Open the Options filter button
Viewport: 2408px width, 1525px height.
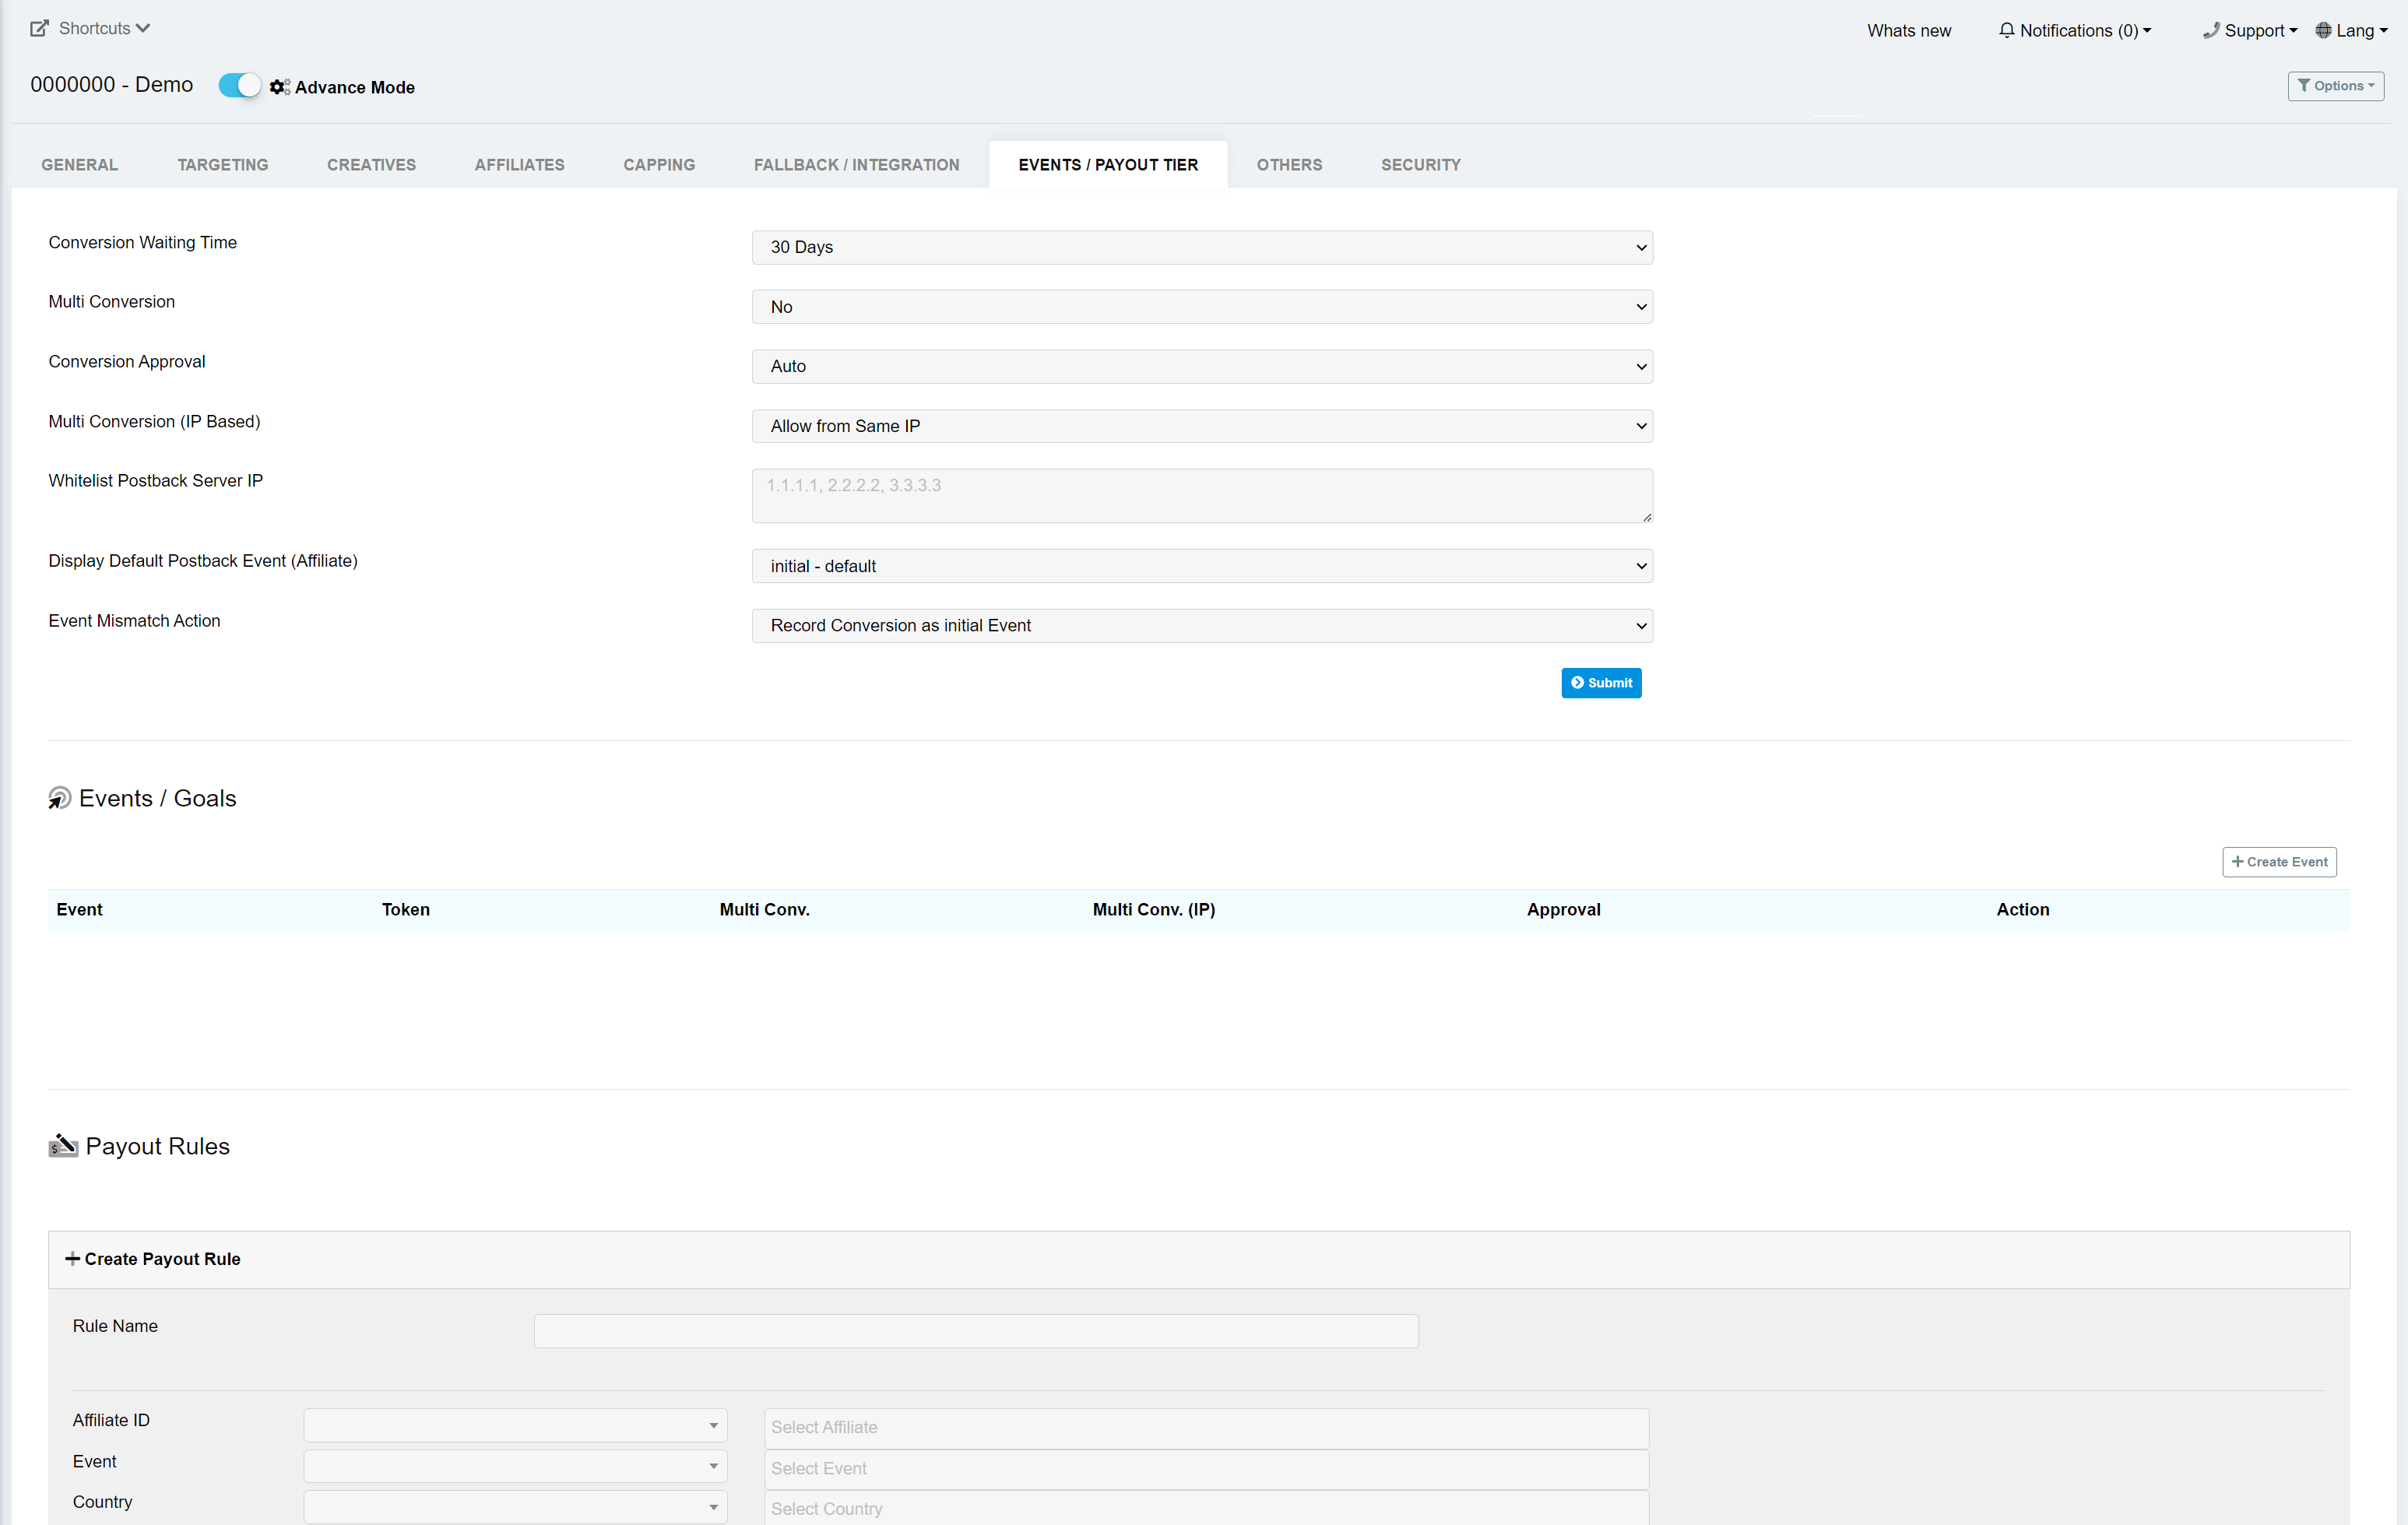point(2335,86)
